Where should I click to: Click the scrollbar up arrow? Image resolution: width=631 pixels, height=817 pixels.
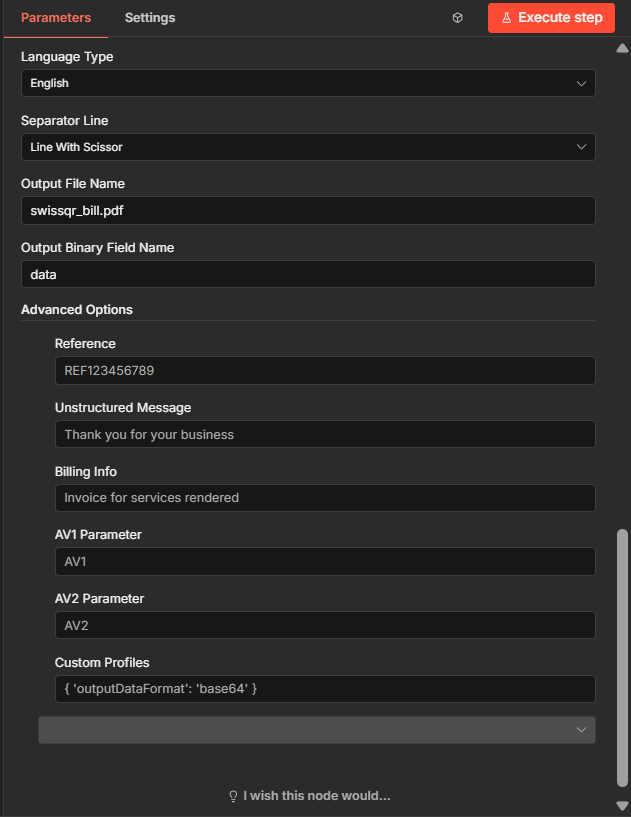623,47
